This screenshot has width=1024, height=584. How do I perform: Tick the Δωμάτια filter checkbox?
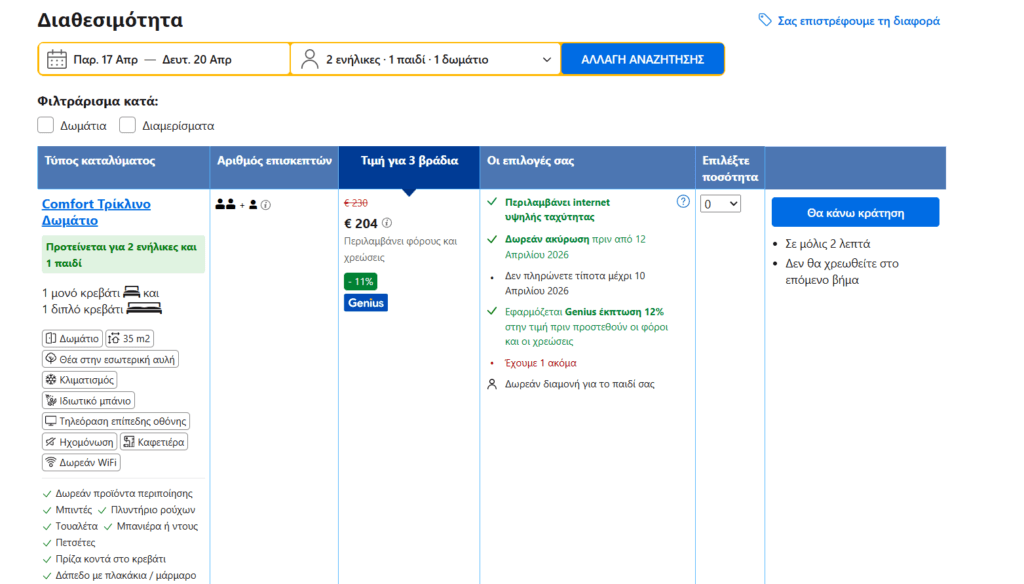point(45,125)
